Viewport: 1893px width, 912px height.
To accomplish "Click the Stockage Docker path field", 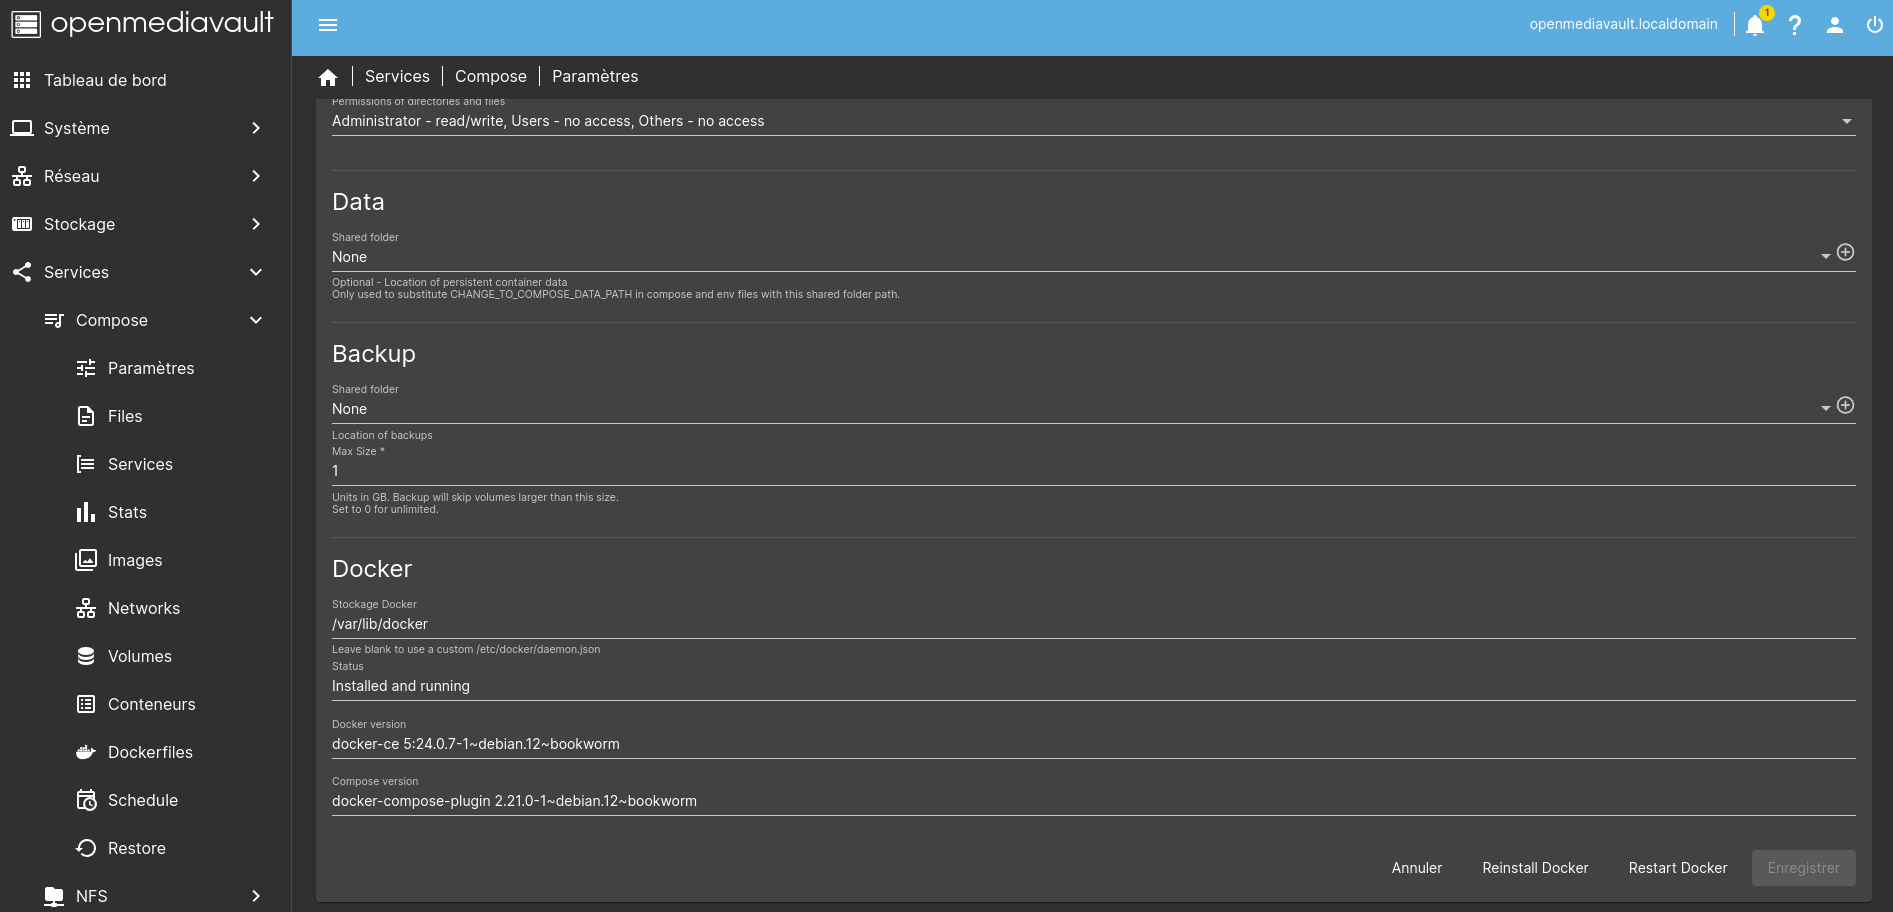I will pos(1093,624).
